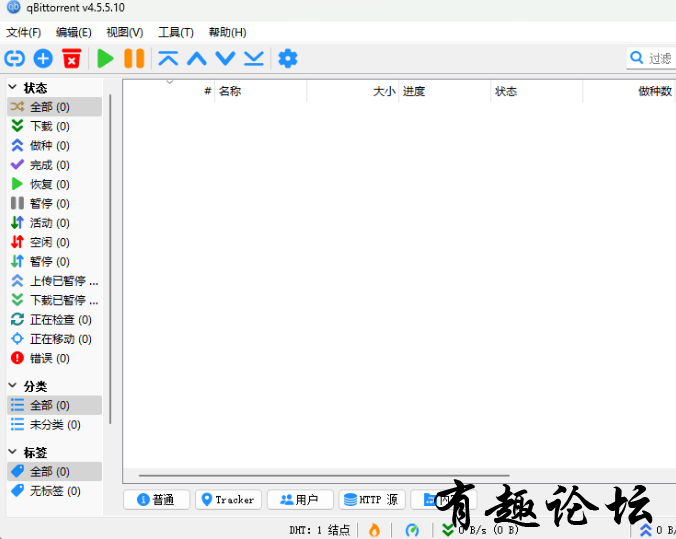Select the 下载已暂停 status filter
This screenshot has height=539, width=676.
[x=55, y=300]
